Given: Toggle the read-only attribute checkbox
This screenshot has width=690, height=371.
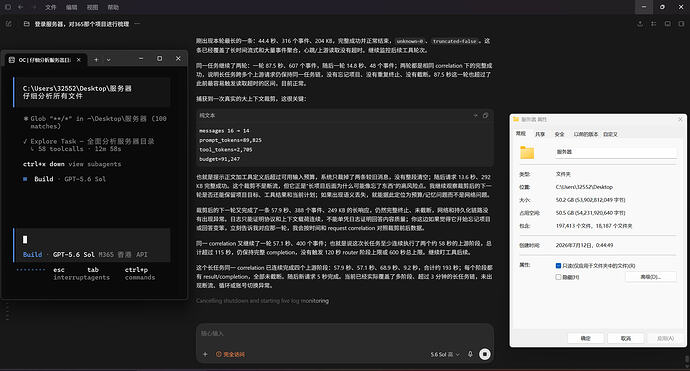Looking at the screenshot, I should [x=558, y=266].
